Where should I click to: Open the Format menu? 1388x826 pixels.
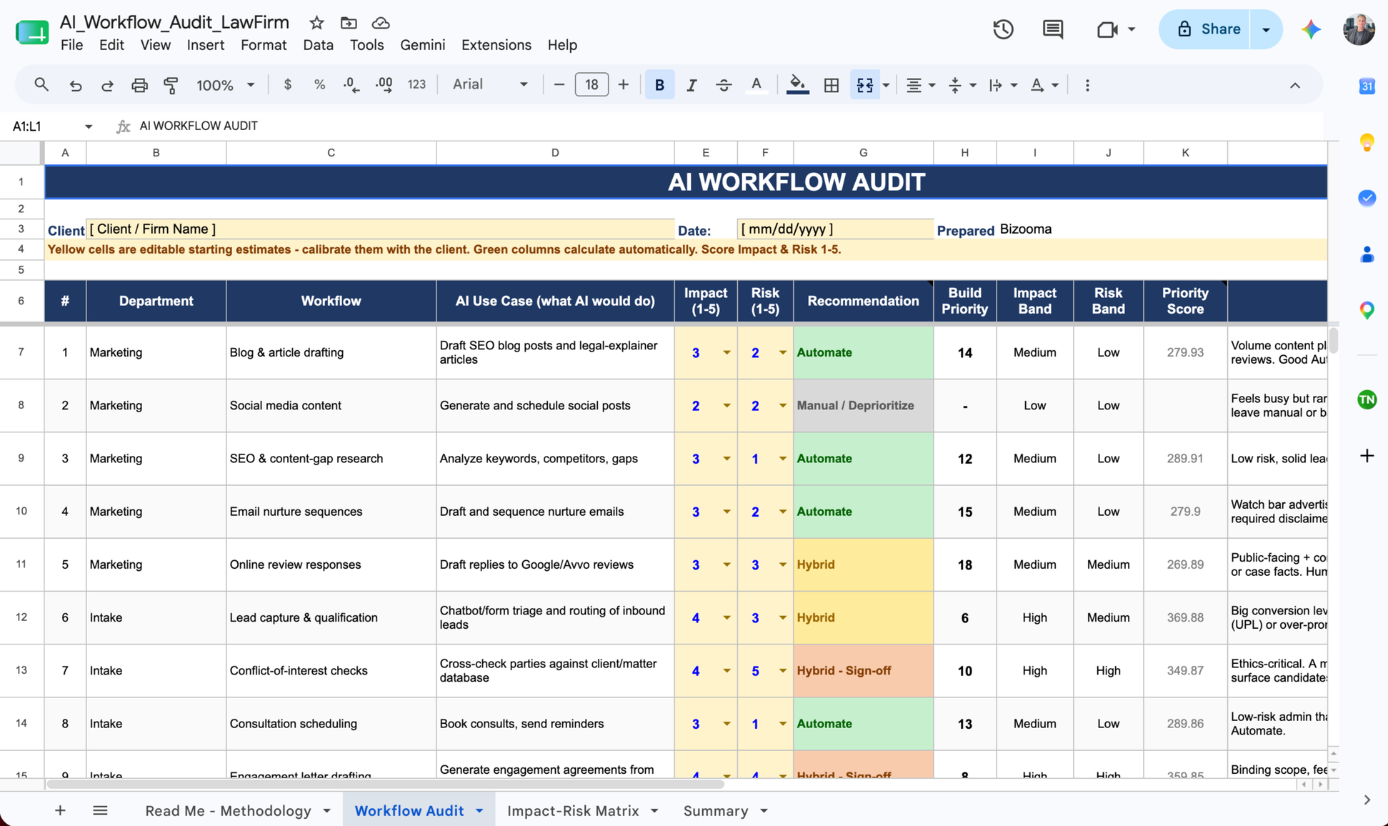tap(264, 45)
